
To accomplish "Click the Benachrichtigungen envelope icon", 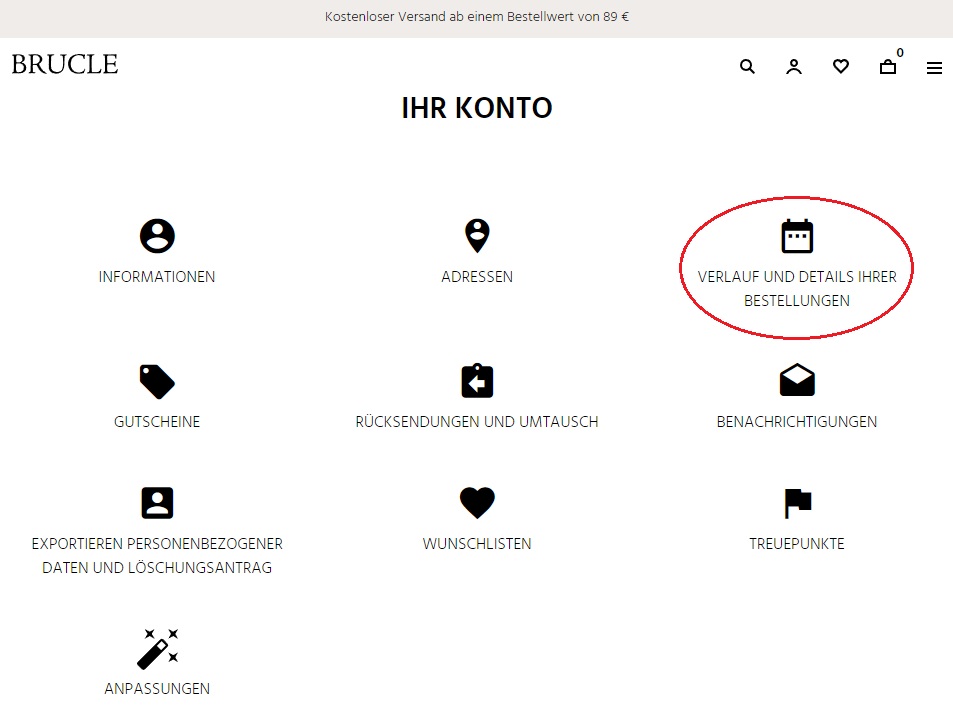I will point(797,381).
